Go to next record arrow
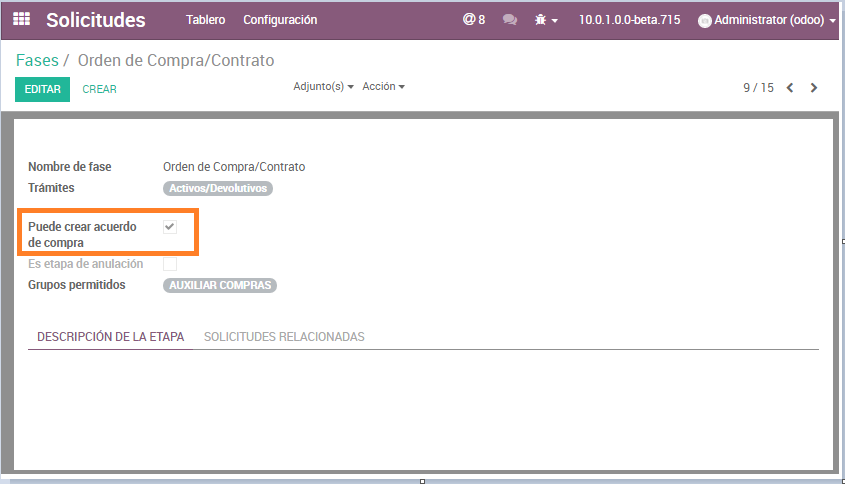 (814, 88)
